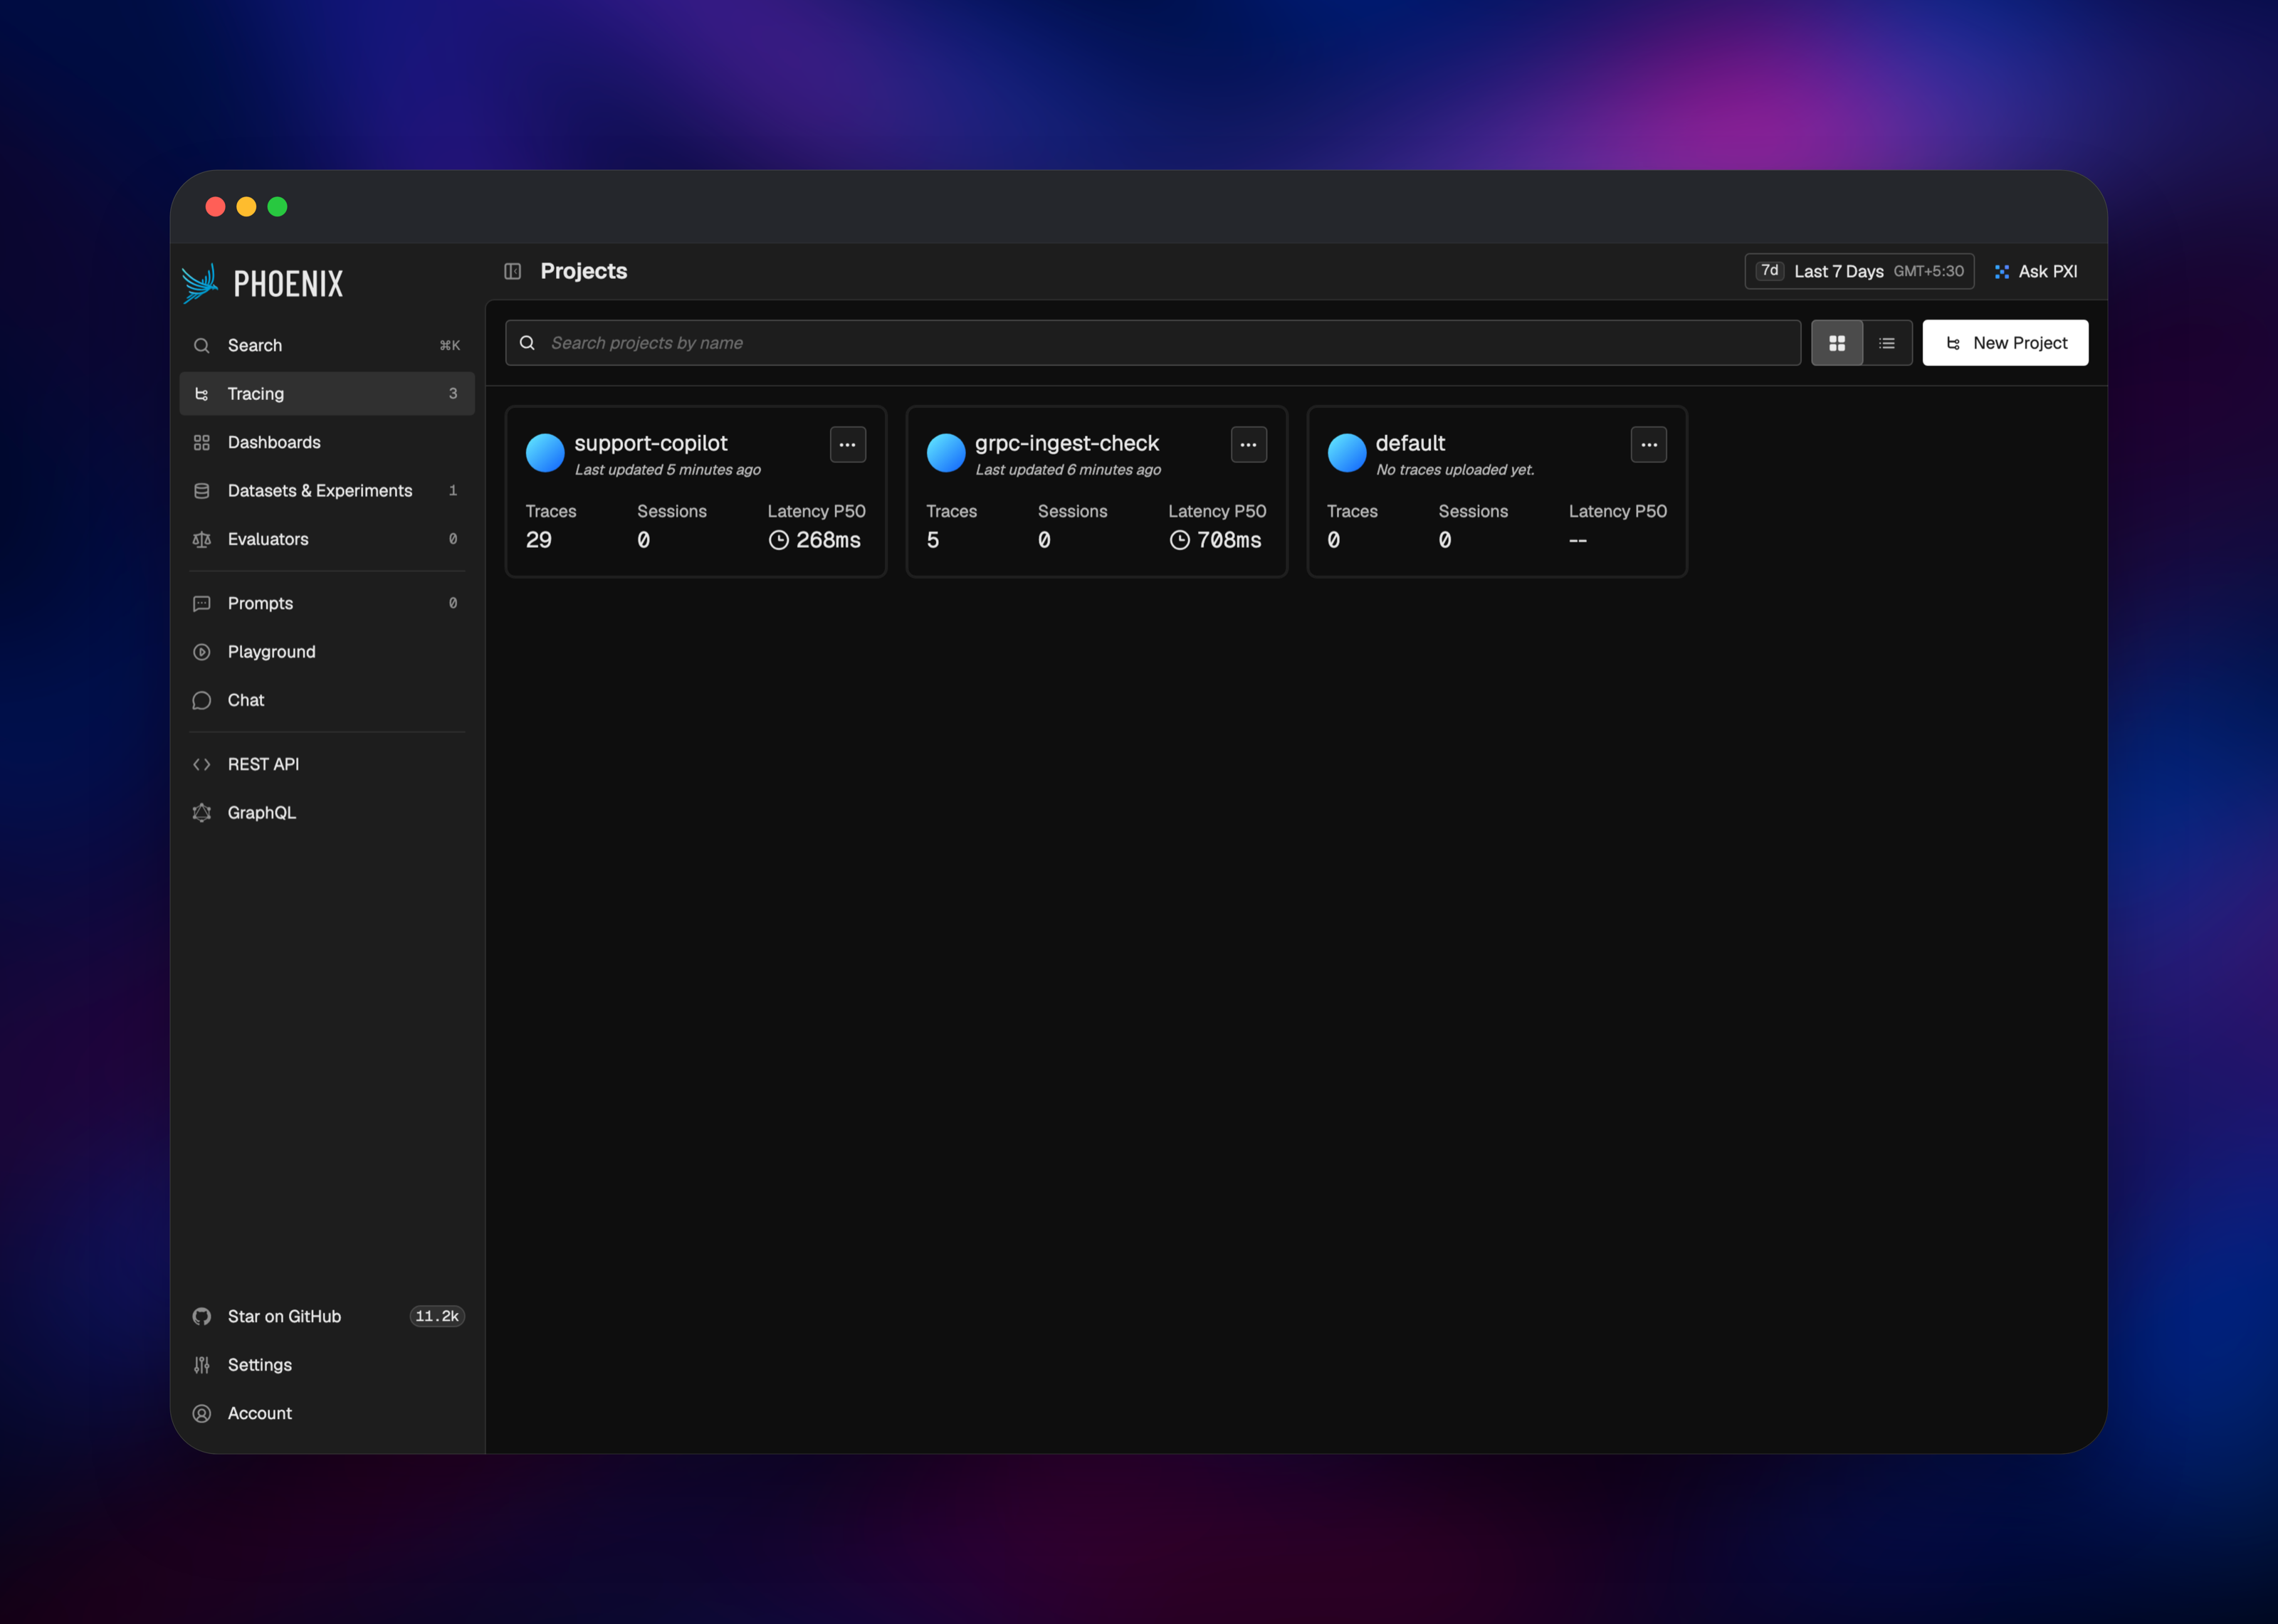
Task: Click the clock icon beside 708ms
Action: [x=1180, y=540]
